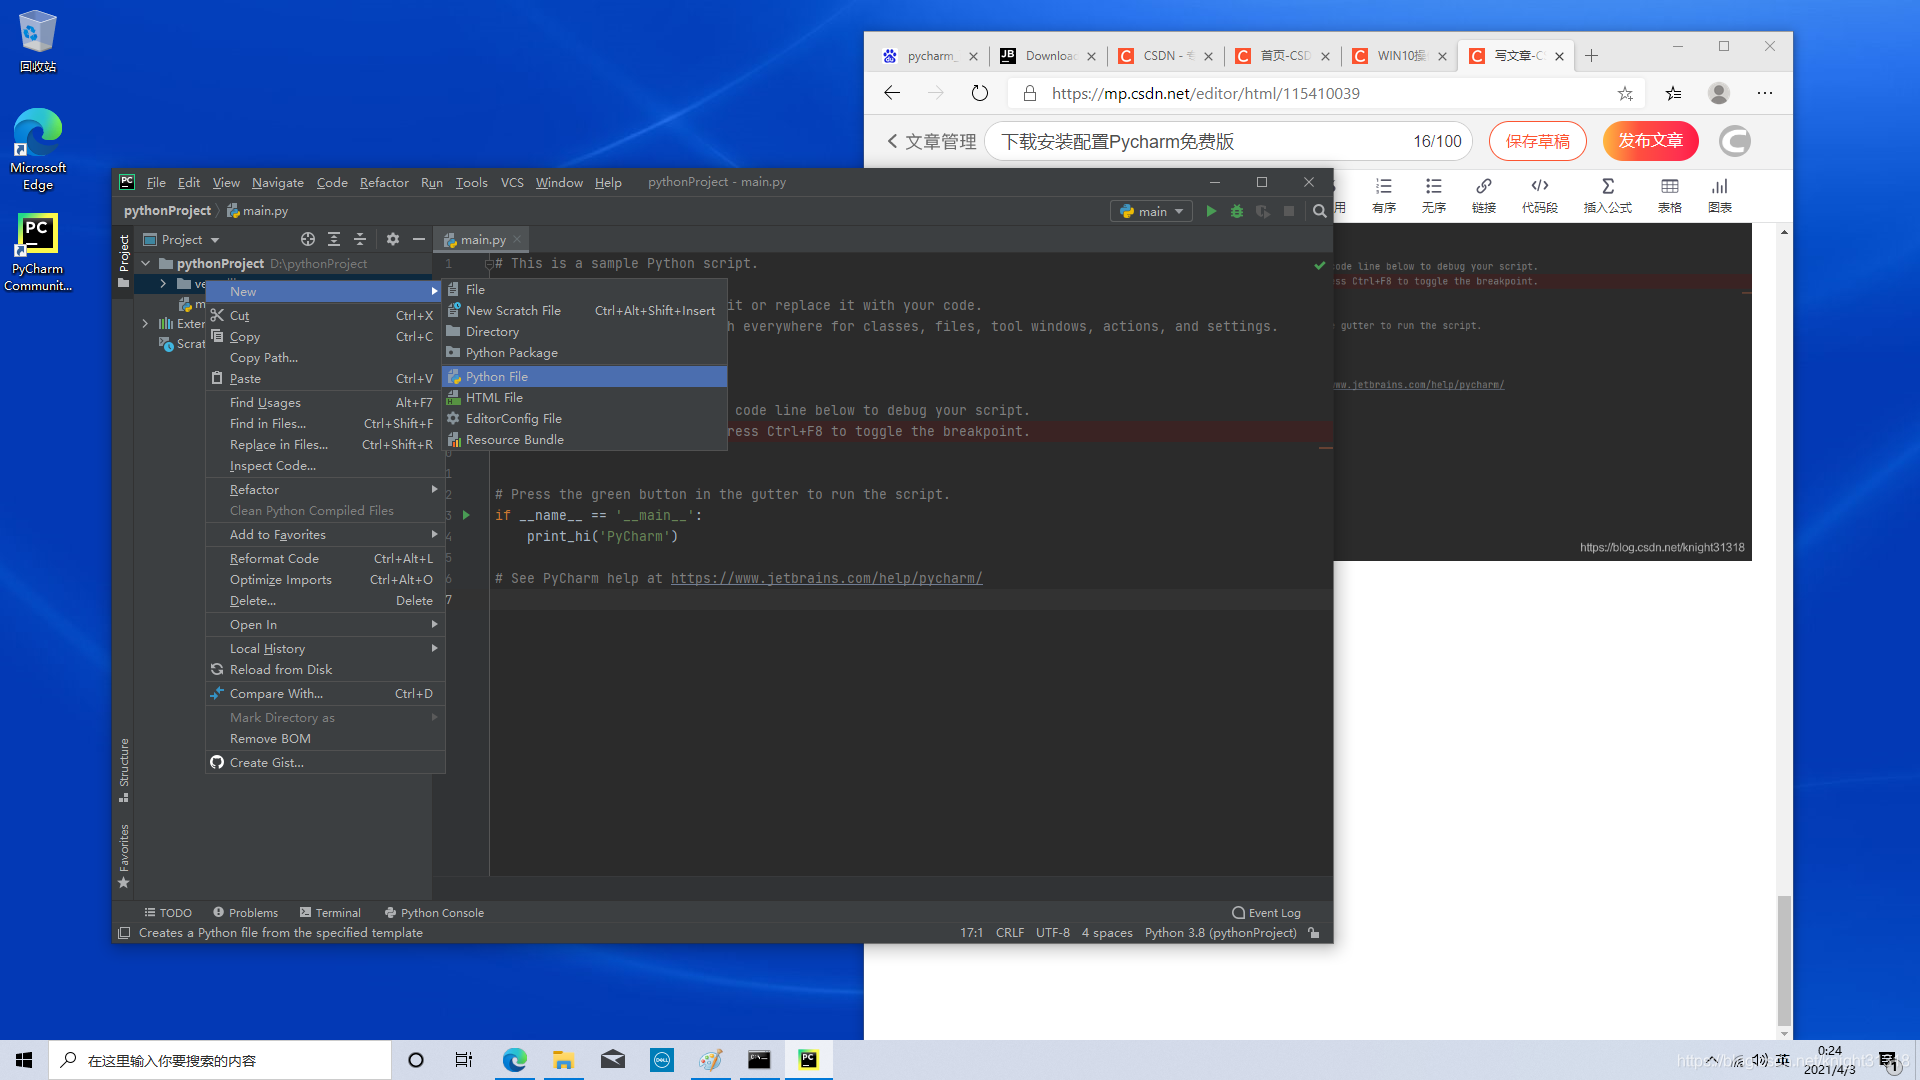
Task: Click the gutter run arrow beside if __name__
Action: 466,515
